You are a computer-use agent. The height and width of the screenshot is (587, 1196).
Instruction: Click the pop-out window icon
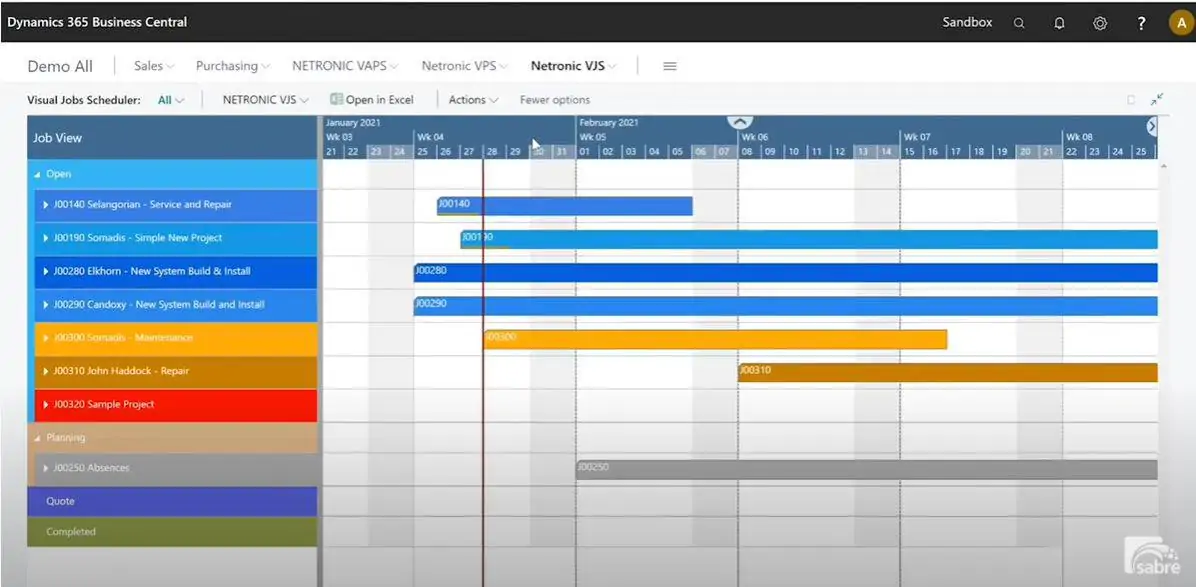[x=1131, y=100]
